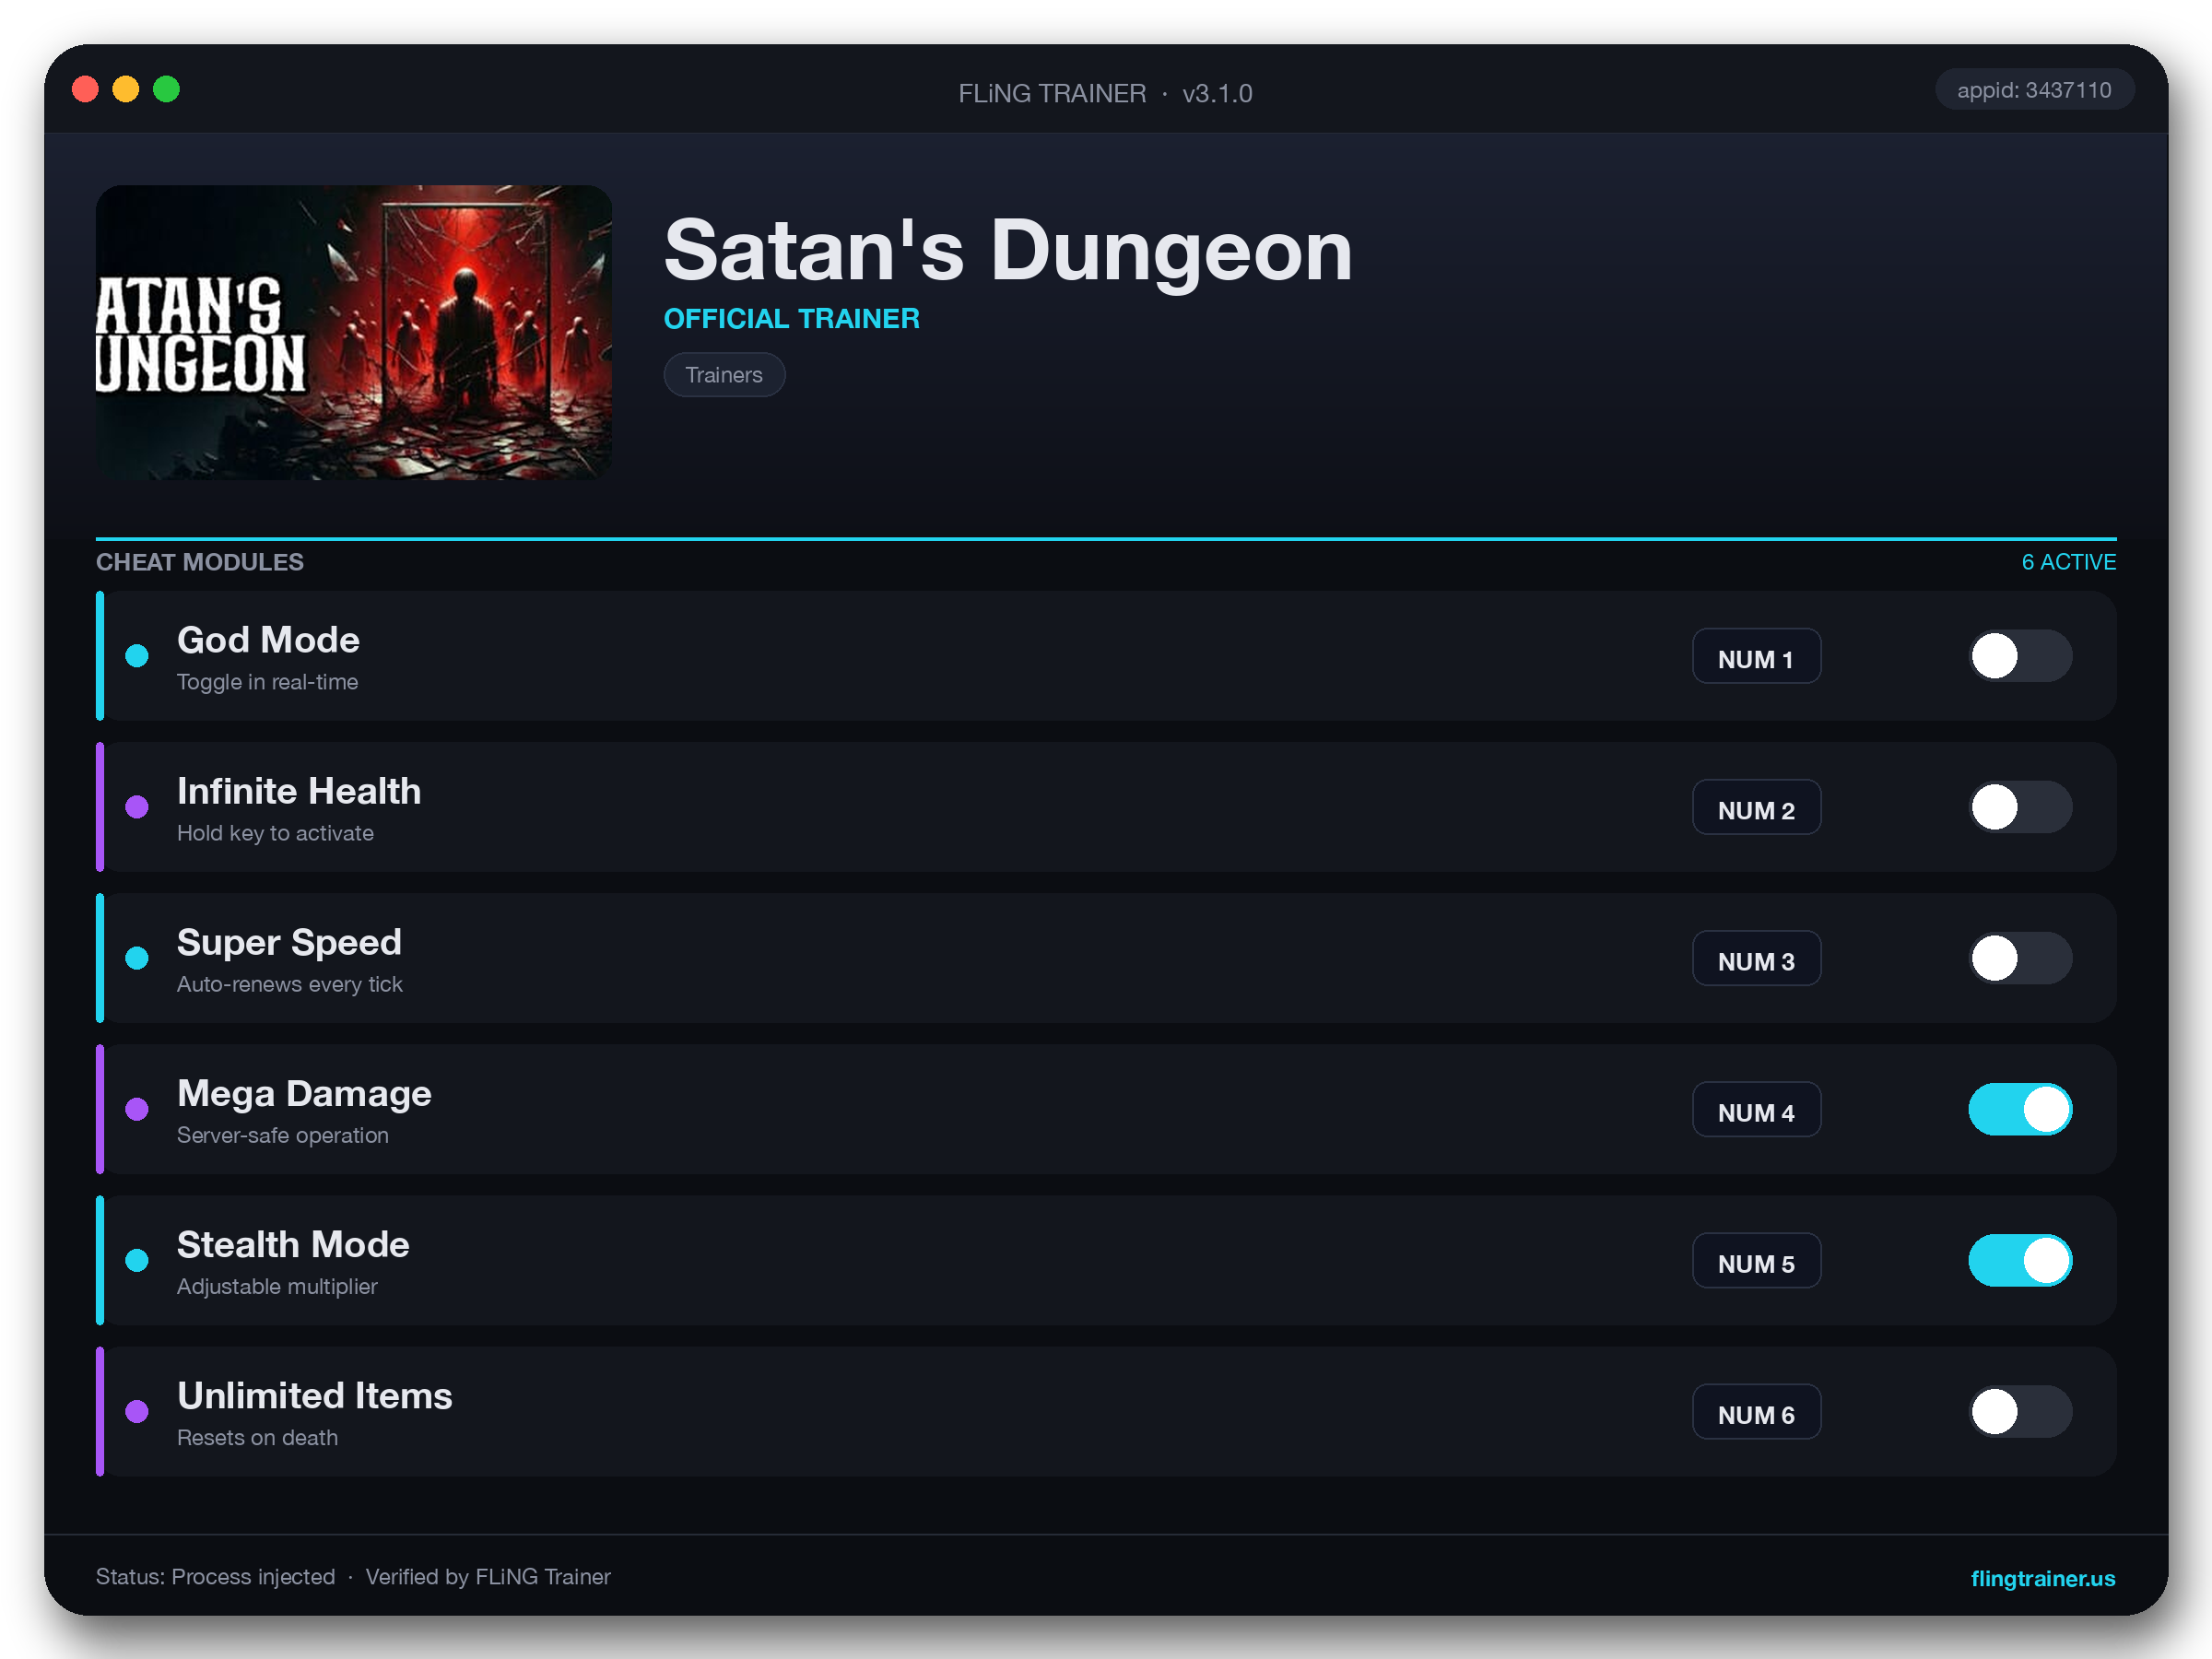The height and width of the screenshot is (1659, 2212).
Task: Click 'Hold key to activate' description
Action: [x=276, y=833]
